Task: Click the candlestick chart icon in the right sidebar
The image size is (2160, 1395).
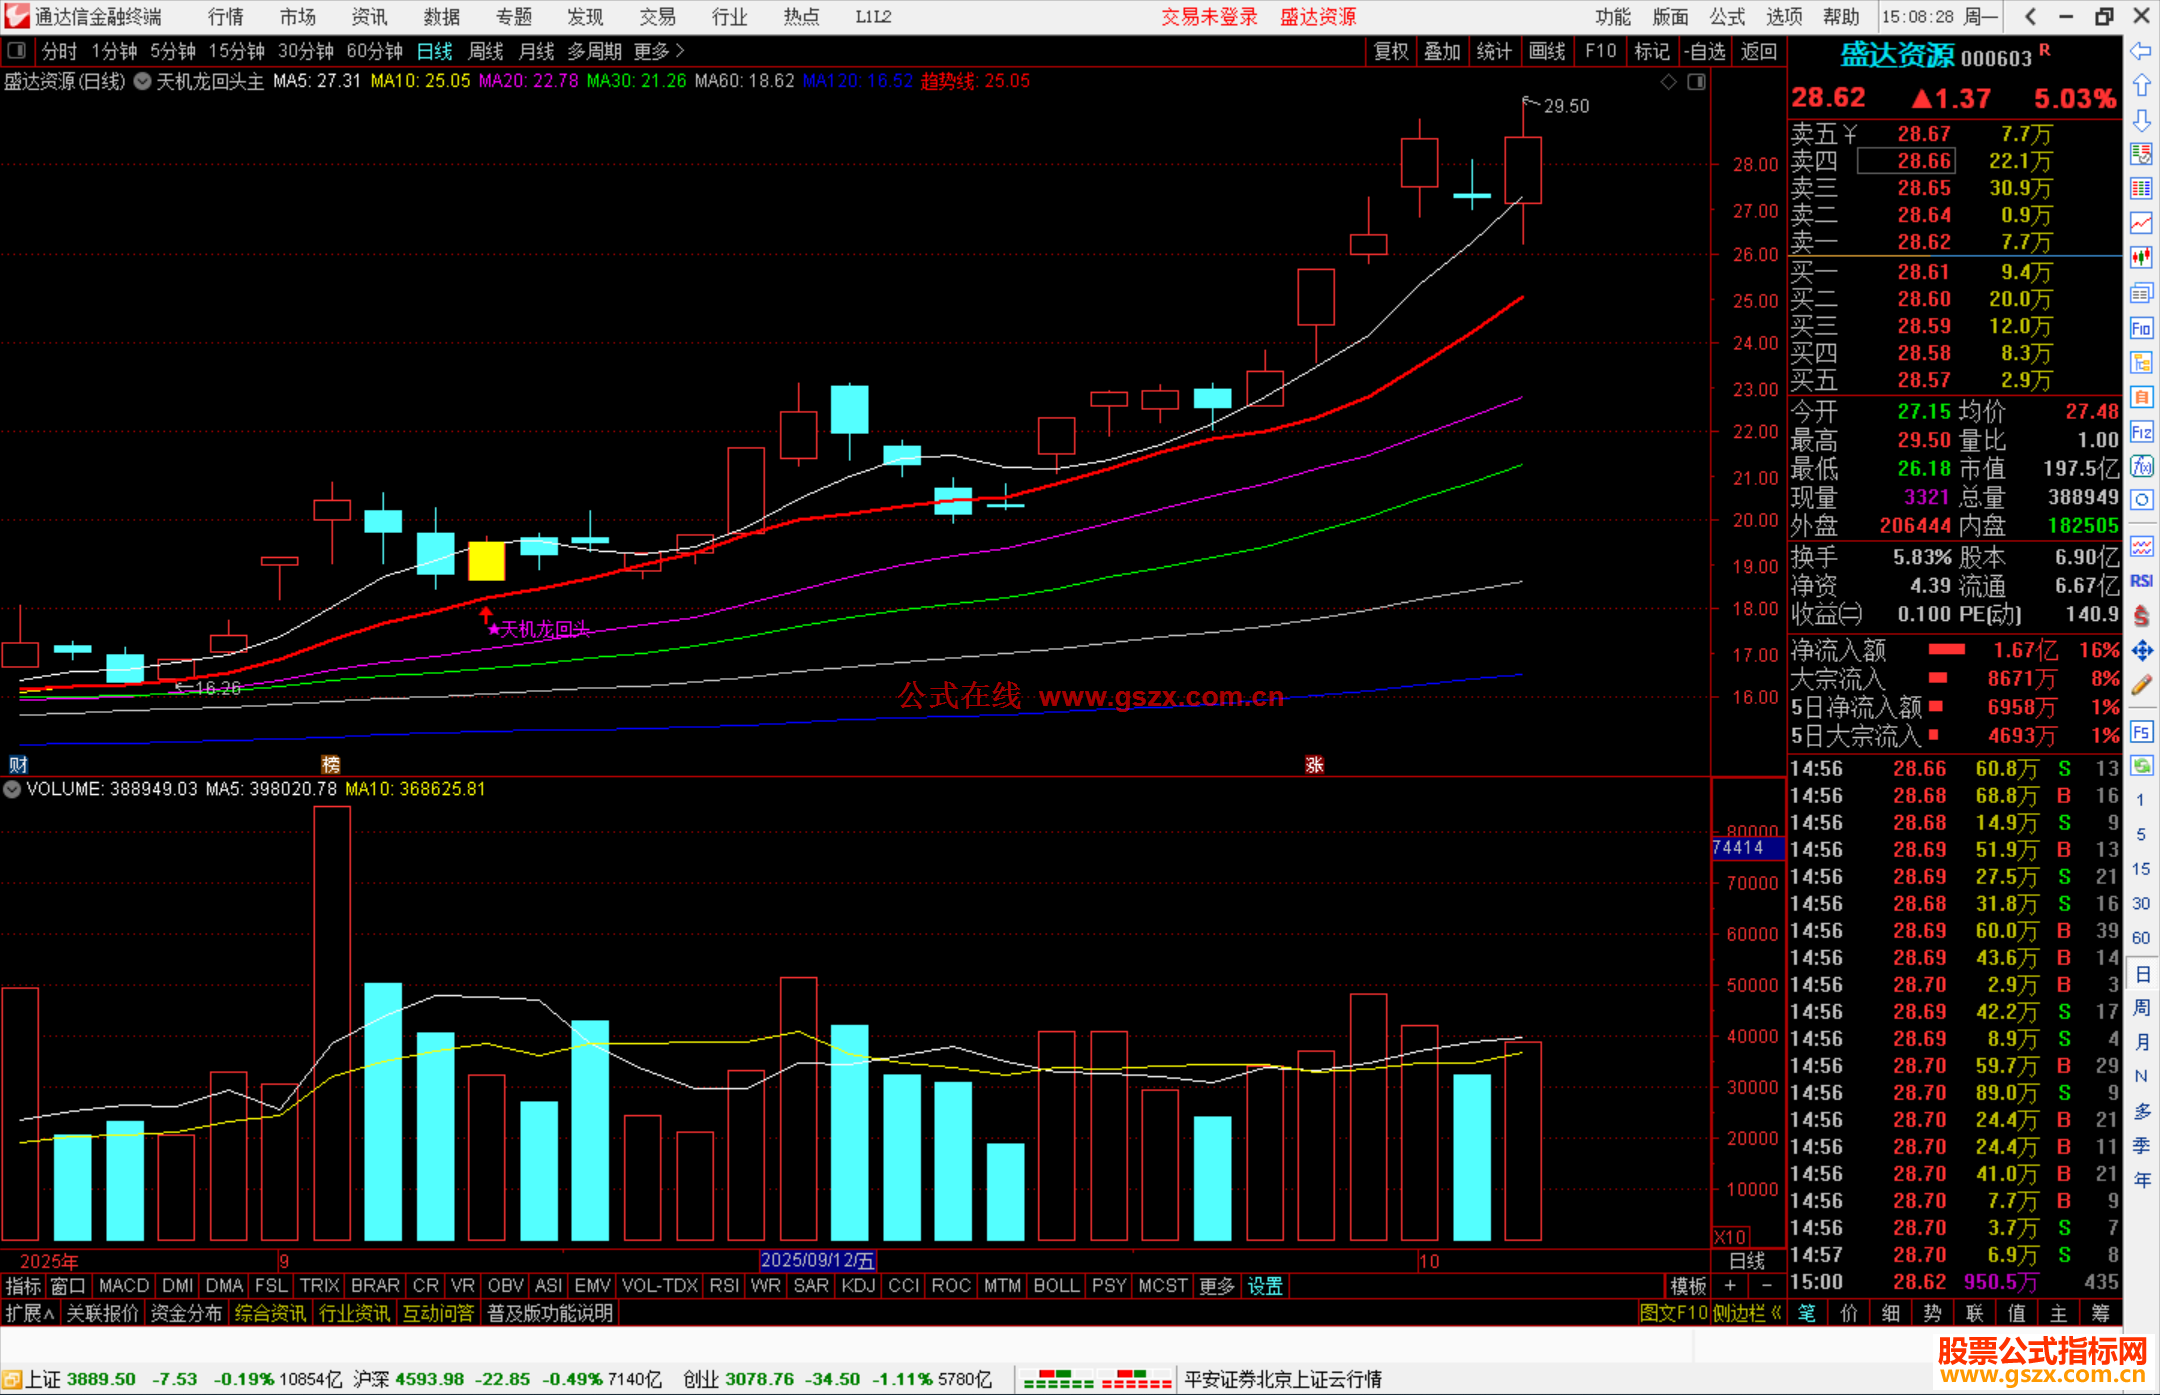Action: 2141,258
